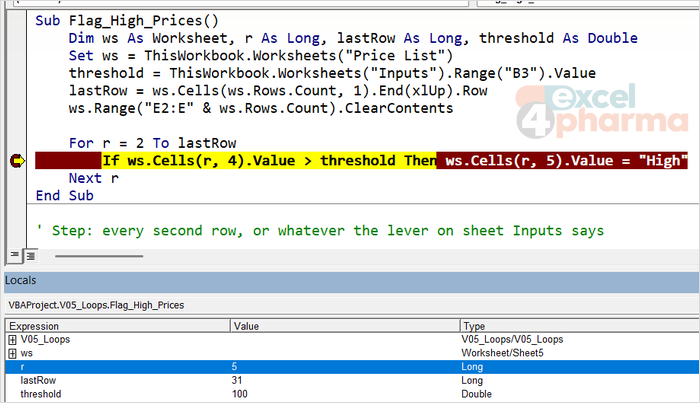Click the Dim ws As Worksheet line
The image size is (700, 403).
[353, 38]
